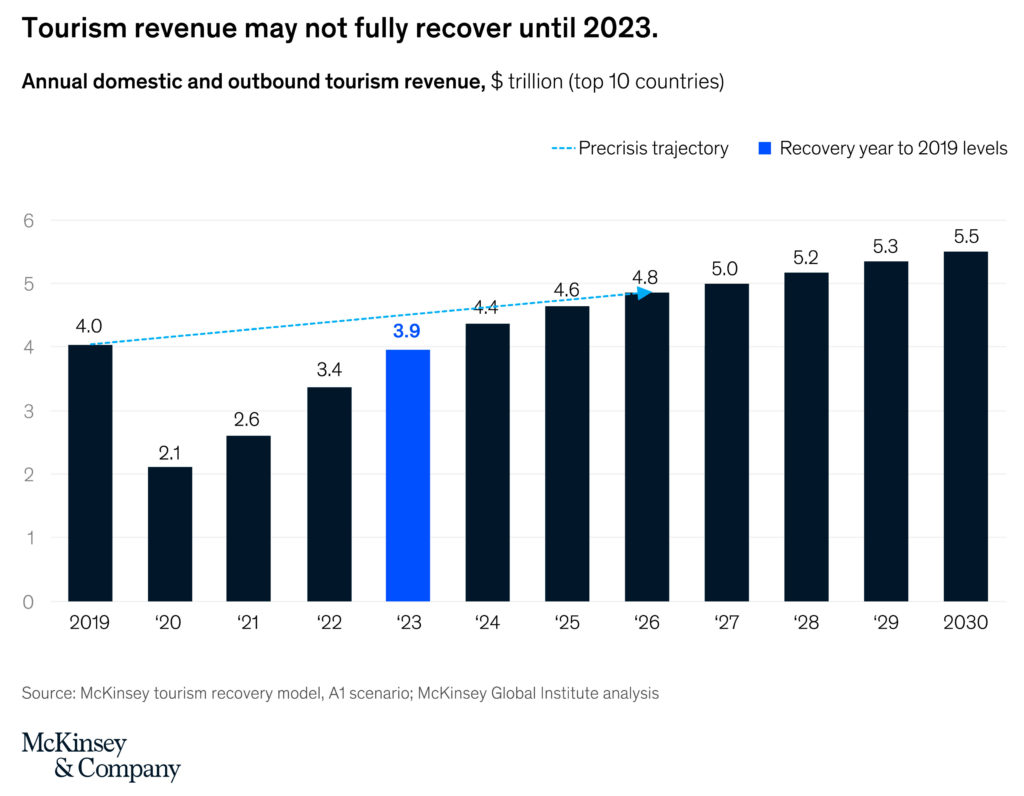Select the '20 bar showing 2.1
Image resolution: width=1024 pixels, height=796 pixels.
pyautogui.click(x=170, y=534)
